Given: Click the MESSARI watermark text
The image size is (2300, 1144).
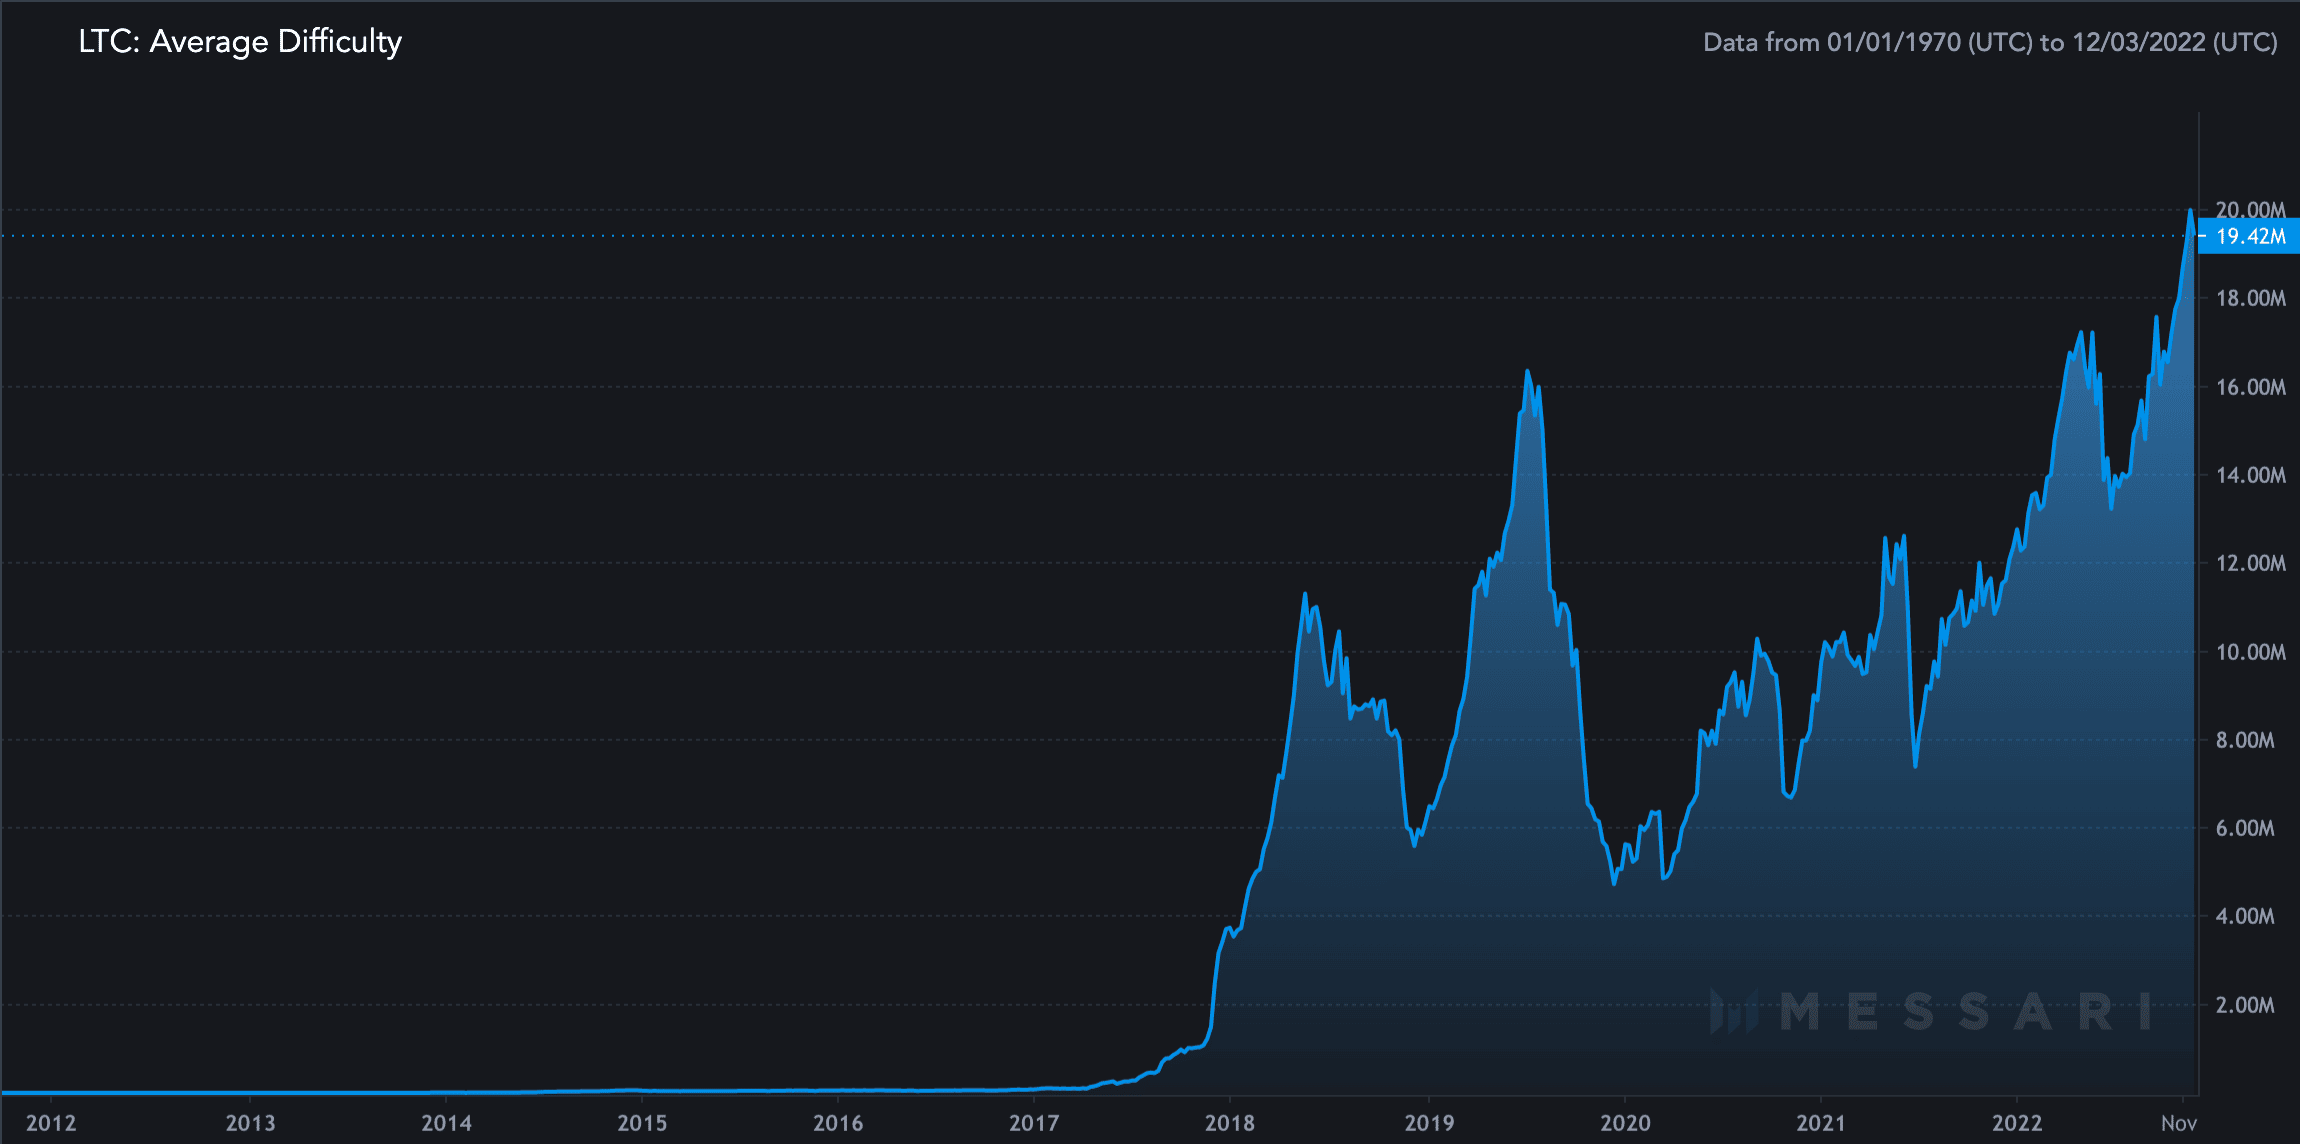Looking at the screenshot, I should (1965, 1012).
